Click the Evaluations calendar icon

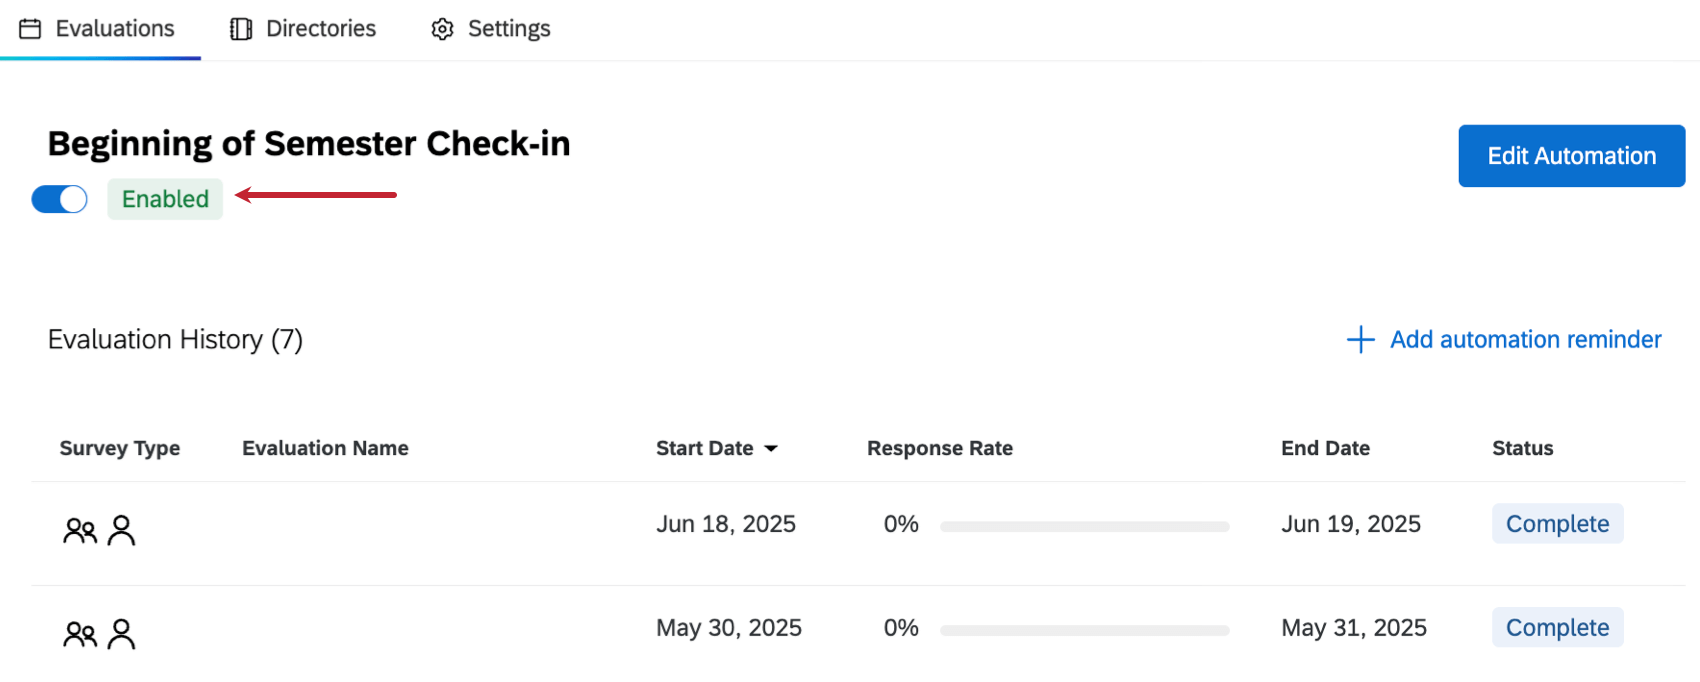pyautogui.click(x=29, y=29)
